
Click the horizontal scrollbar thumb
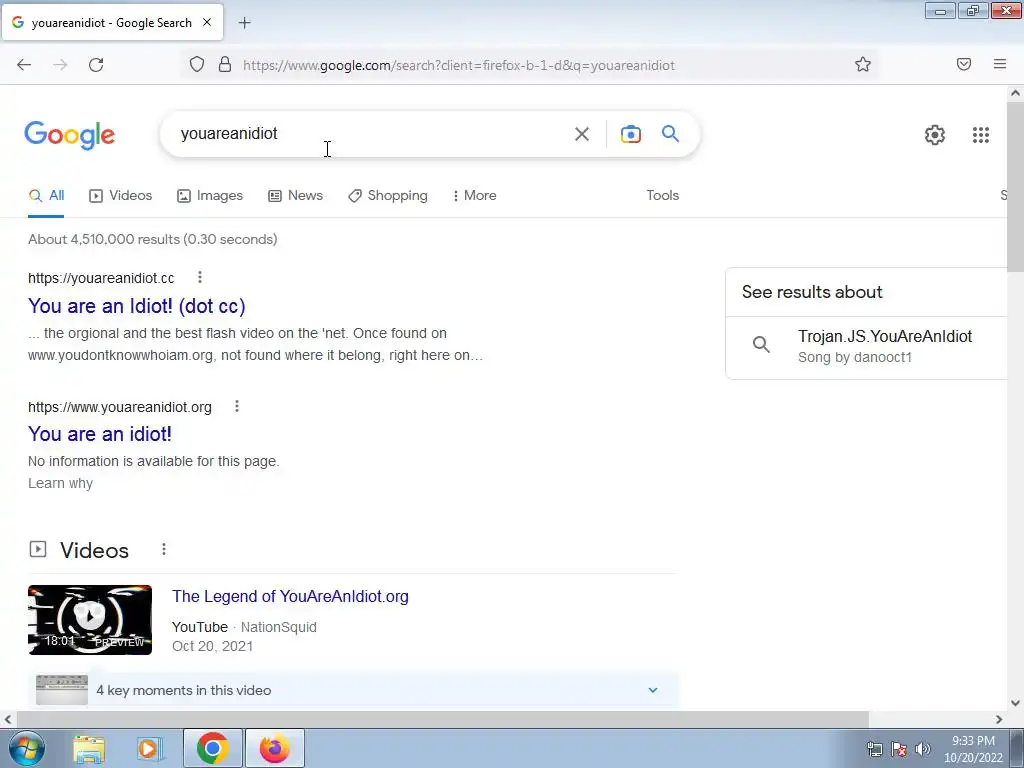point(441,719)
